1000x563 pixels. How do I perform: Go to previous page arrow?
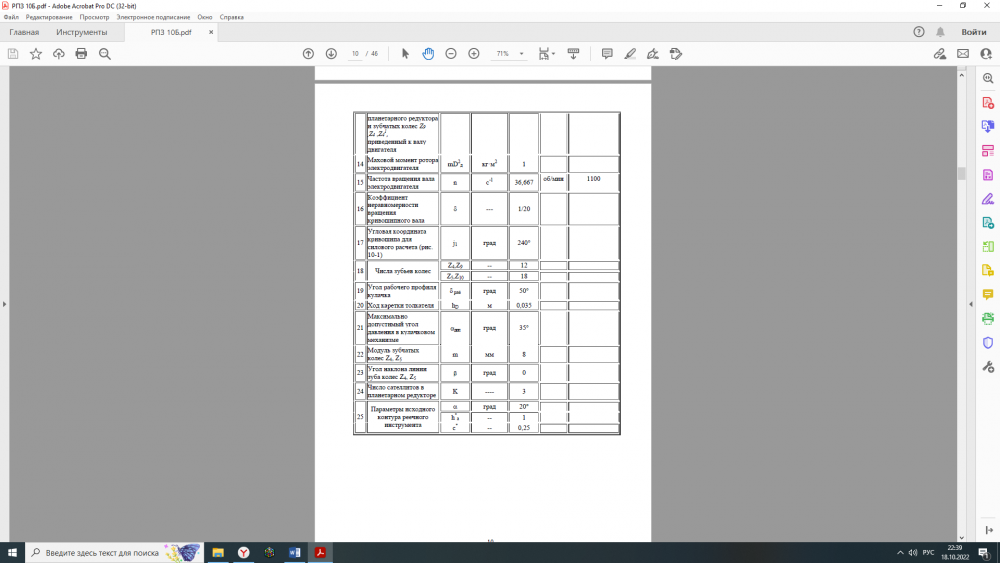[308, 54]
